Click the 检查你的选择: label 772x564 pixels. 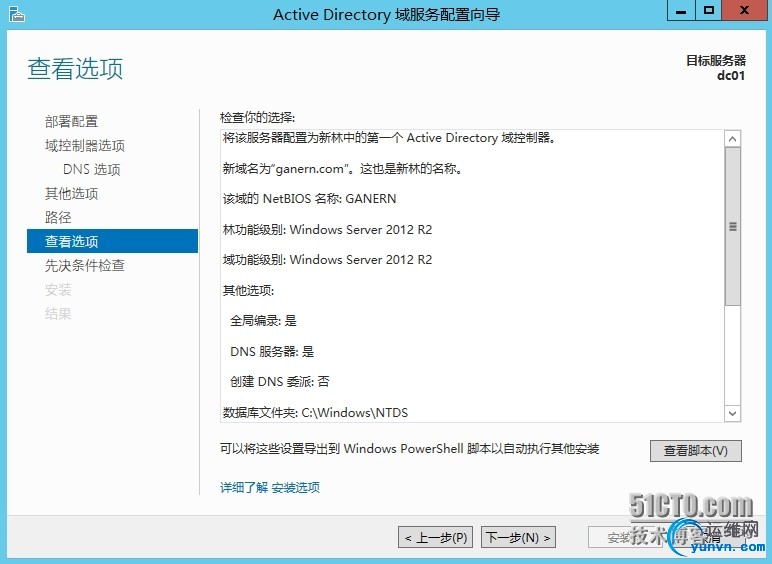(x=257, y=118)
